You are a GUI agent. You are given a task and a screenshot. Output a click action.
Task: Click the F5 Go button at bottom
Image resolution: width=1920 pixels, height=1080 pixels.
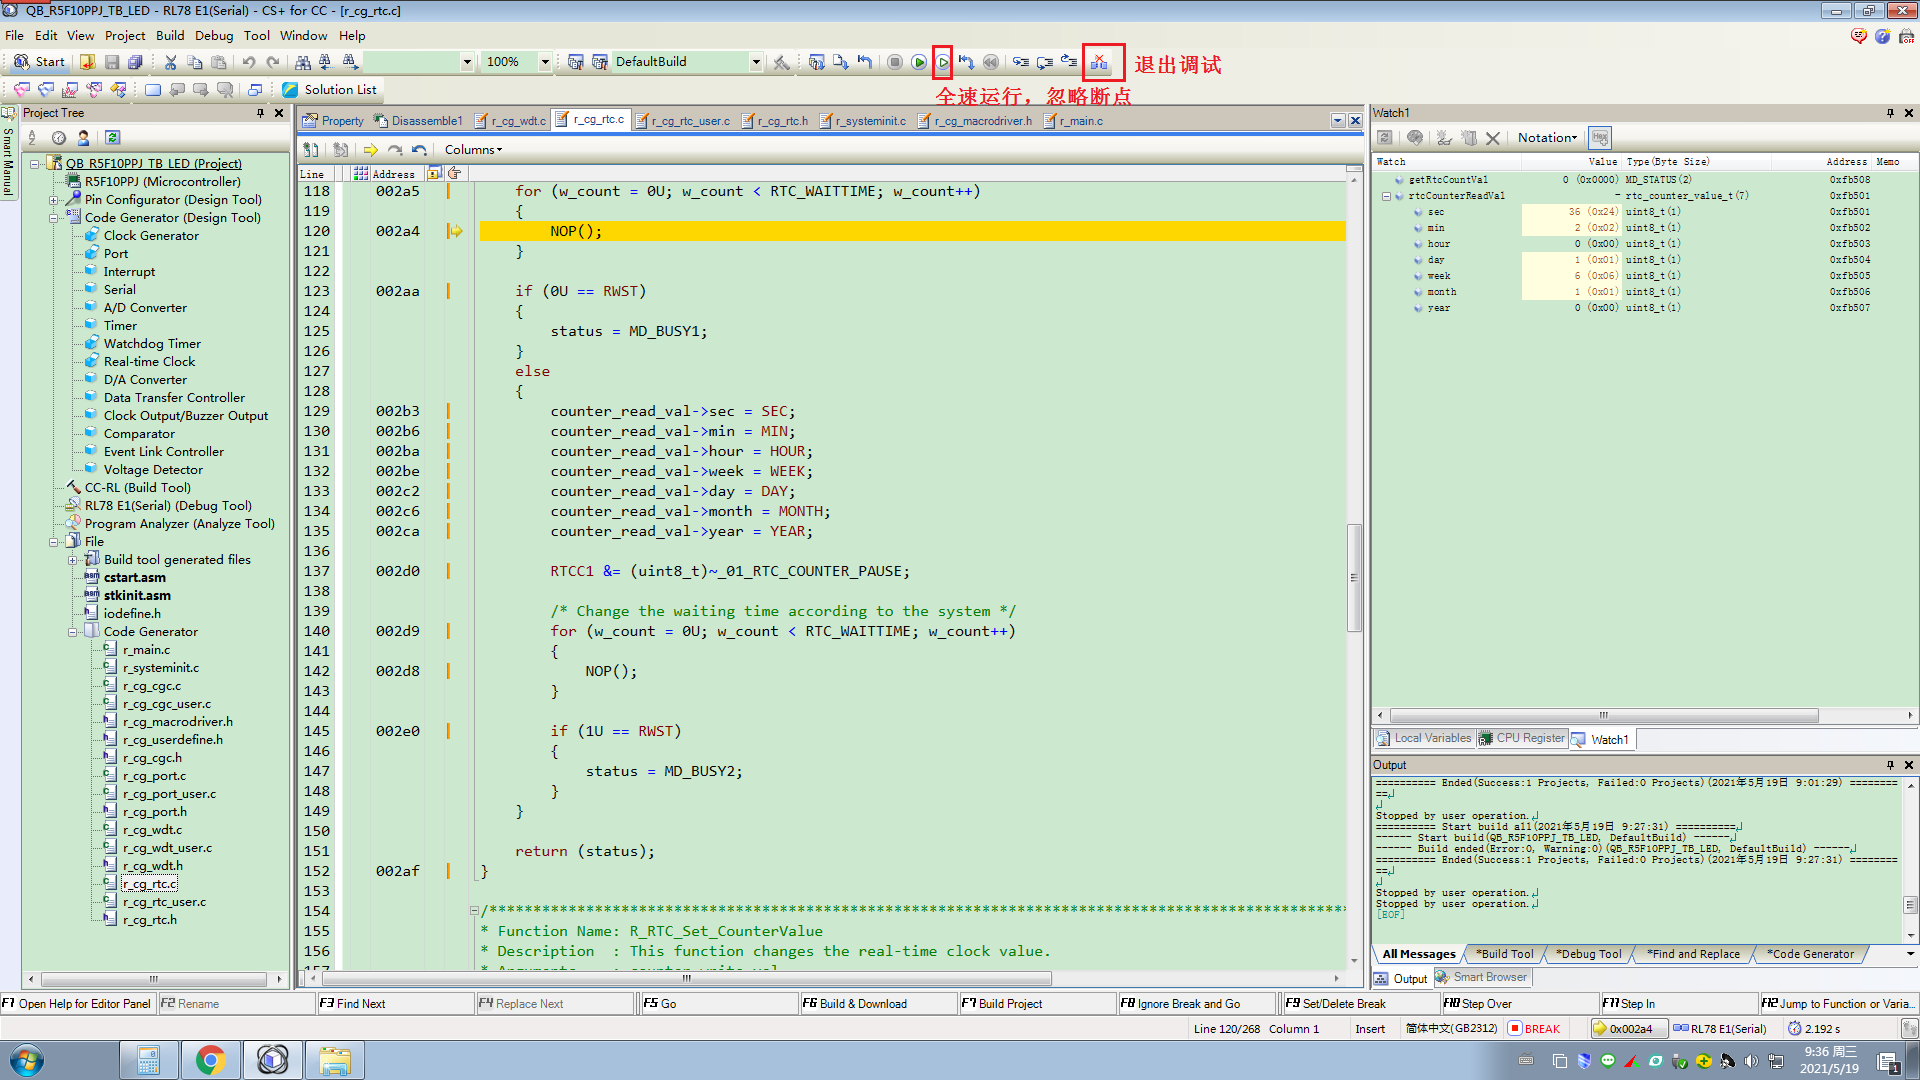[x=718, y=1003]
